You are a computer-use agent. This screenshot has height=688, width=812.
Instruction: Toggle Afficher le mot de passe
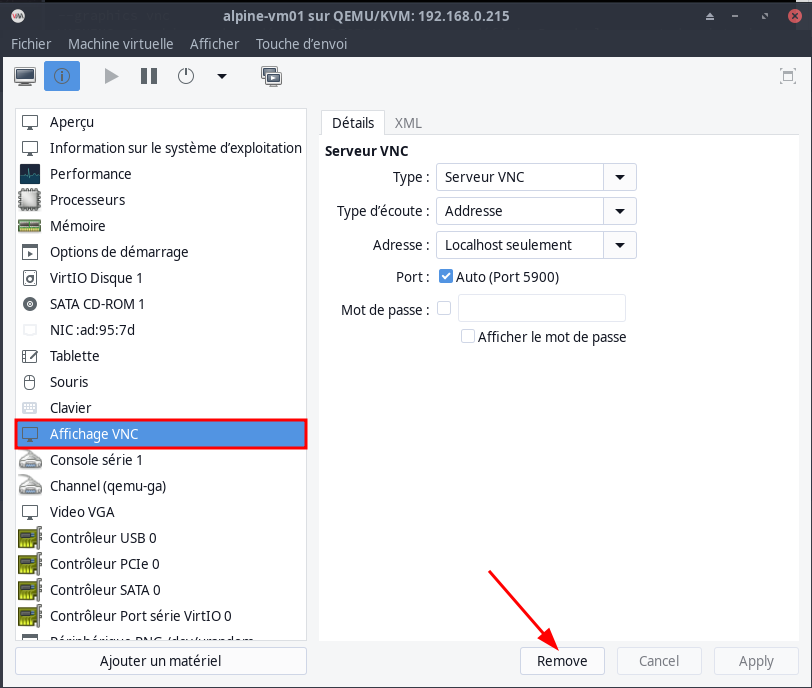467,337
